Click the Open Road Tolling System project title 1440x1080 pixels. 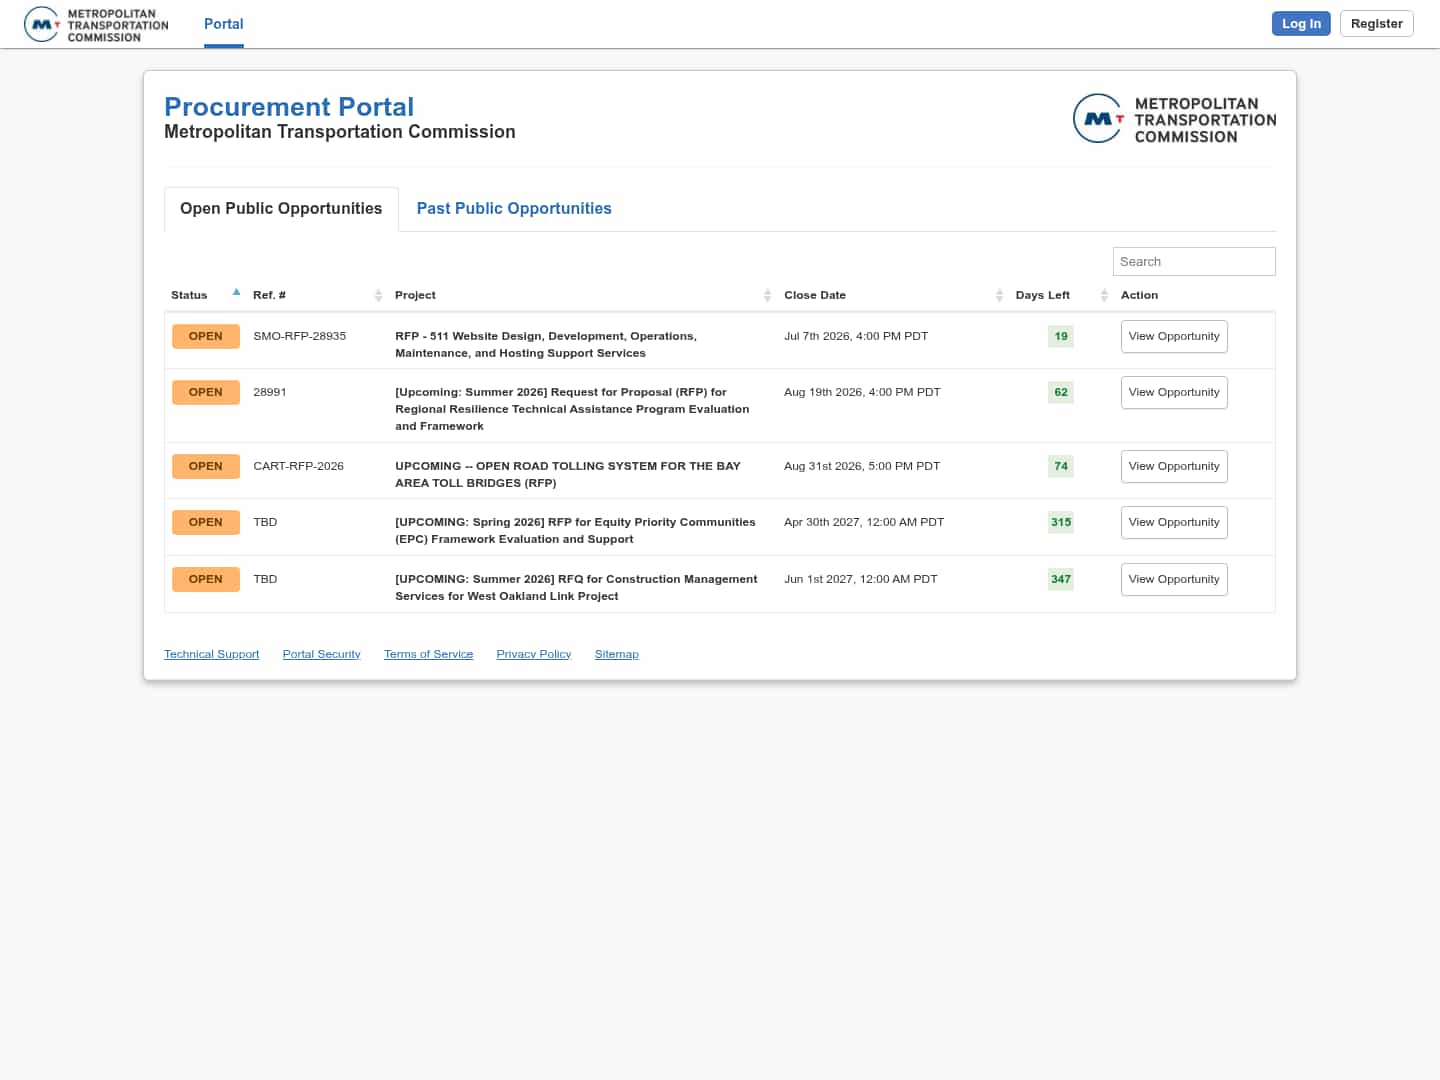pyautogui.click(x=568, y=474)
